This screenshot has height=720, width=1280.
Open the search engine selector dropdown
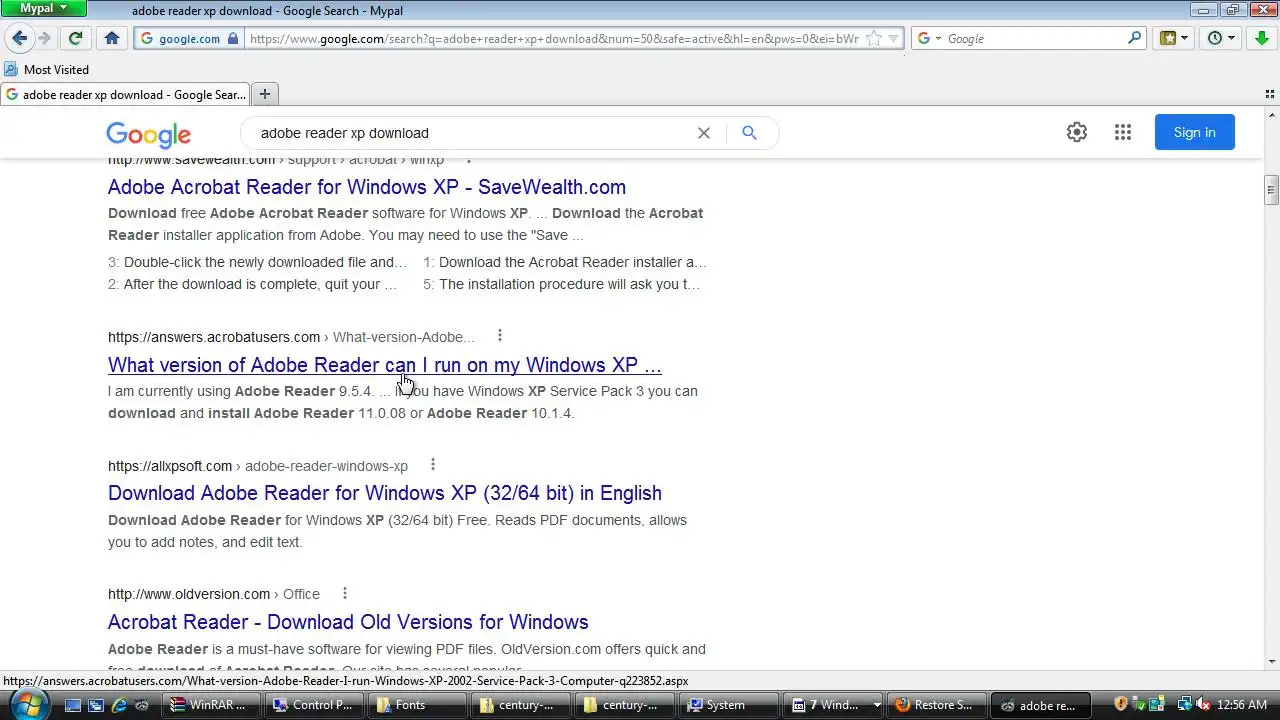[x=929, y=39]
